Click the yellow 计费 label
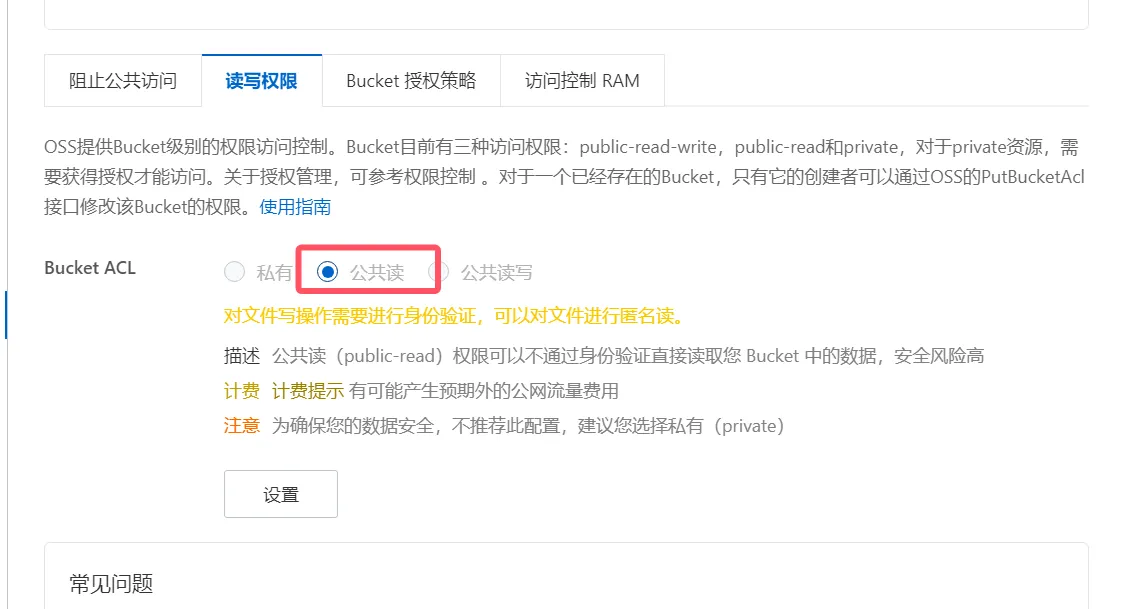Viewport: 1125px width, 609px height. click(242, 391)
